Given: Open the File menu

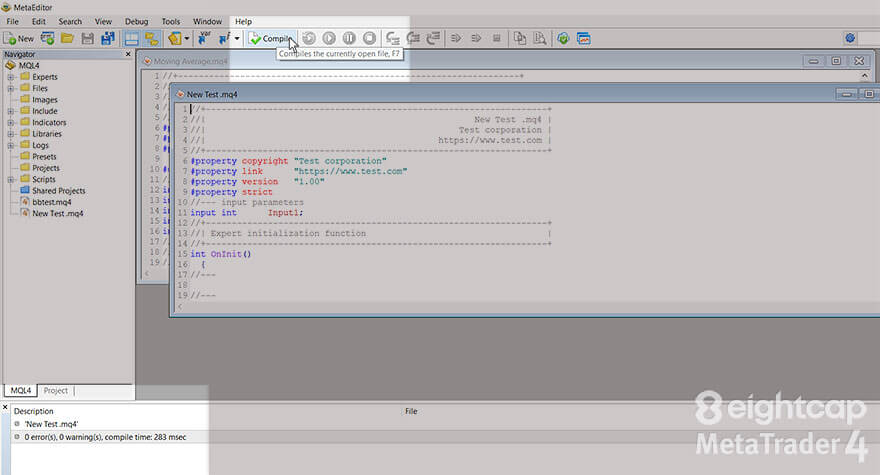Looking at the screenshot, I should [x=12, y=21].
